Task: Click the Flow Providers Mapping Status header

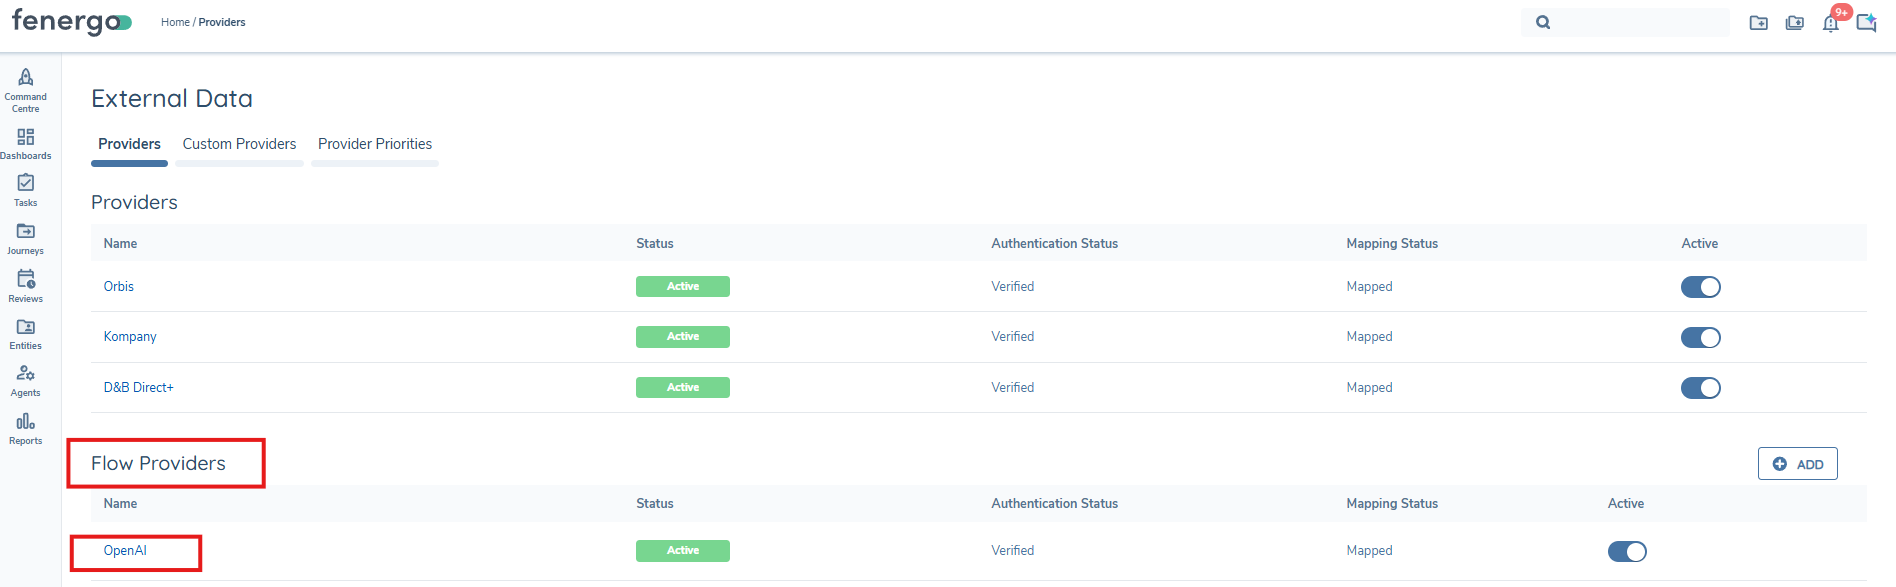Action: (1392, 503)
